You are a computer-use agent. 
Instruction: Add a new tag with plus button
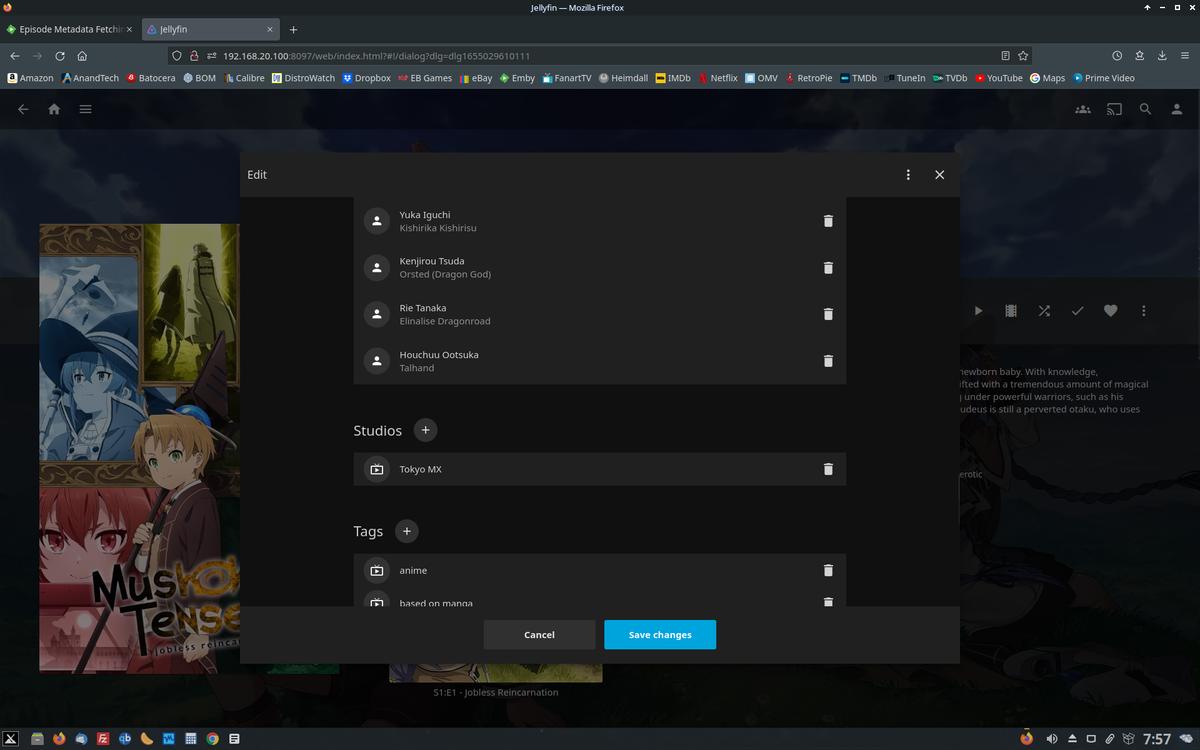click(x=406, y=531)
